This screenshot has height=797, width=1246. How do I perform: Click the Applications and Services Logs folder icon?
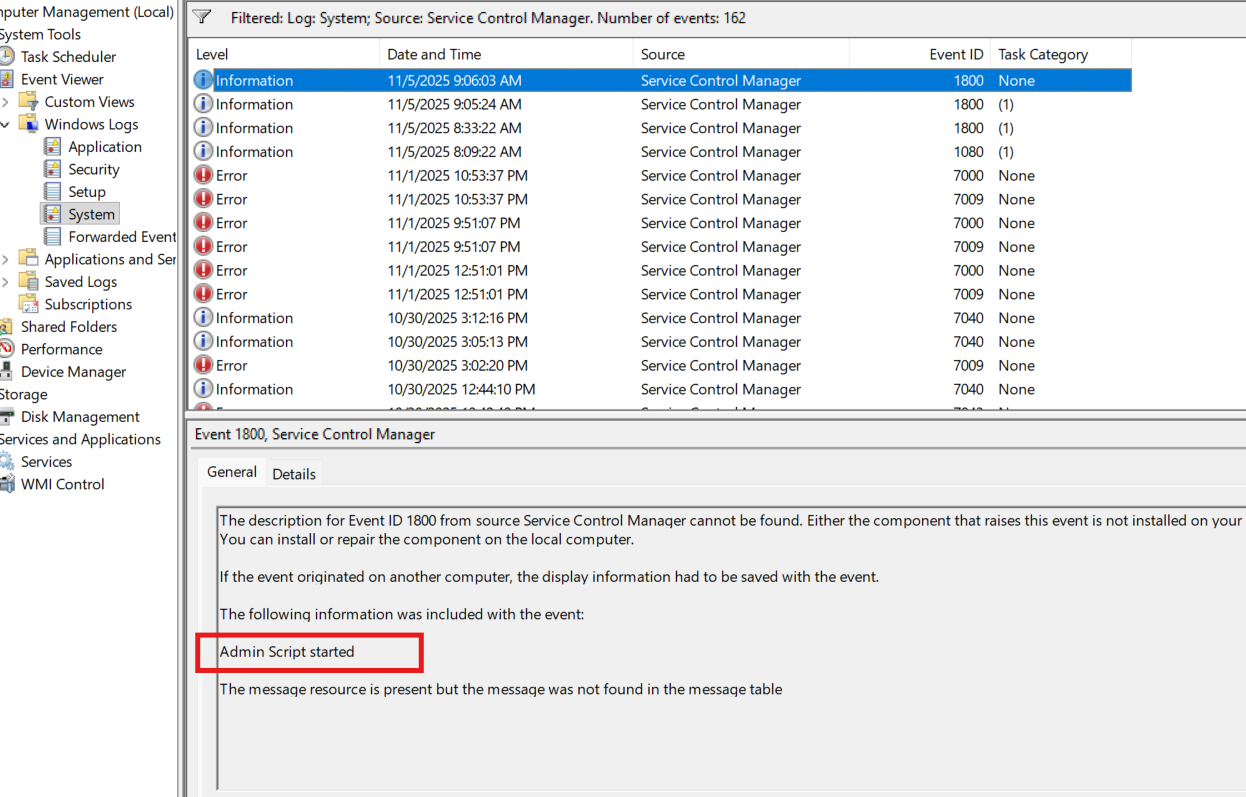29,259
